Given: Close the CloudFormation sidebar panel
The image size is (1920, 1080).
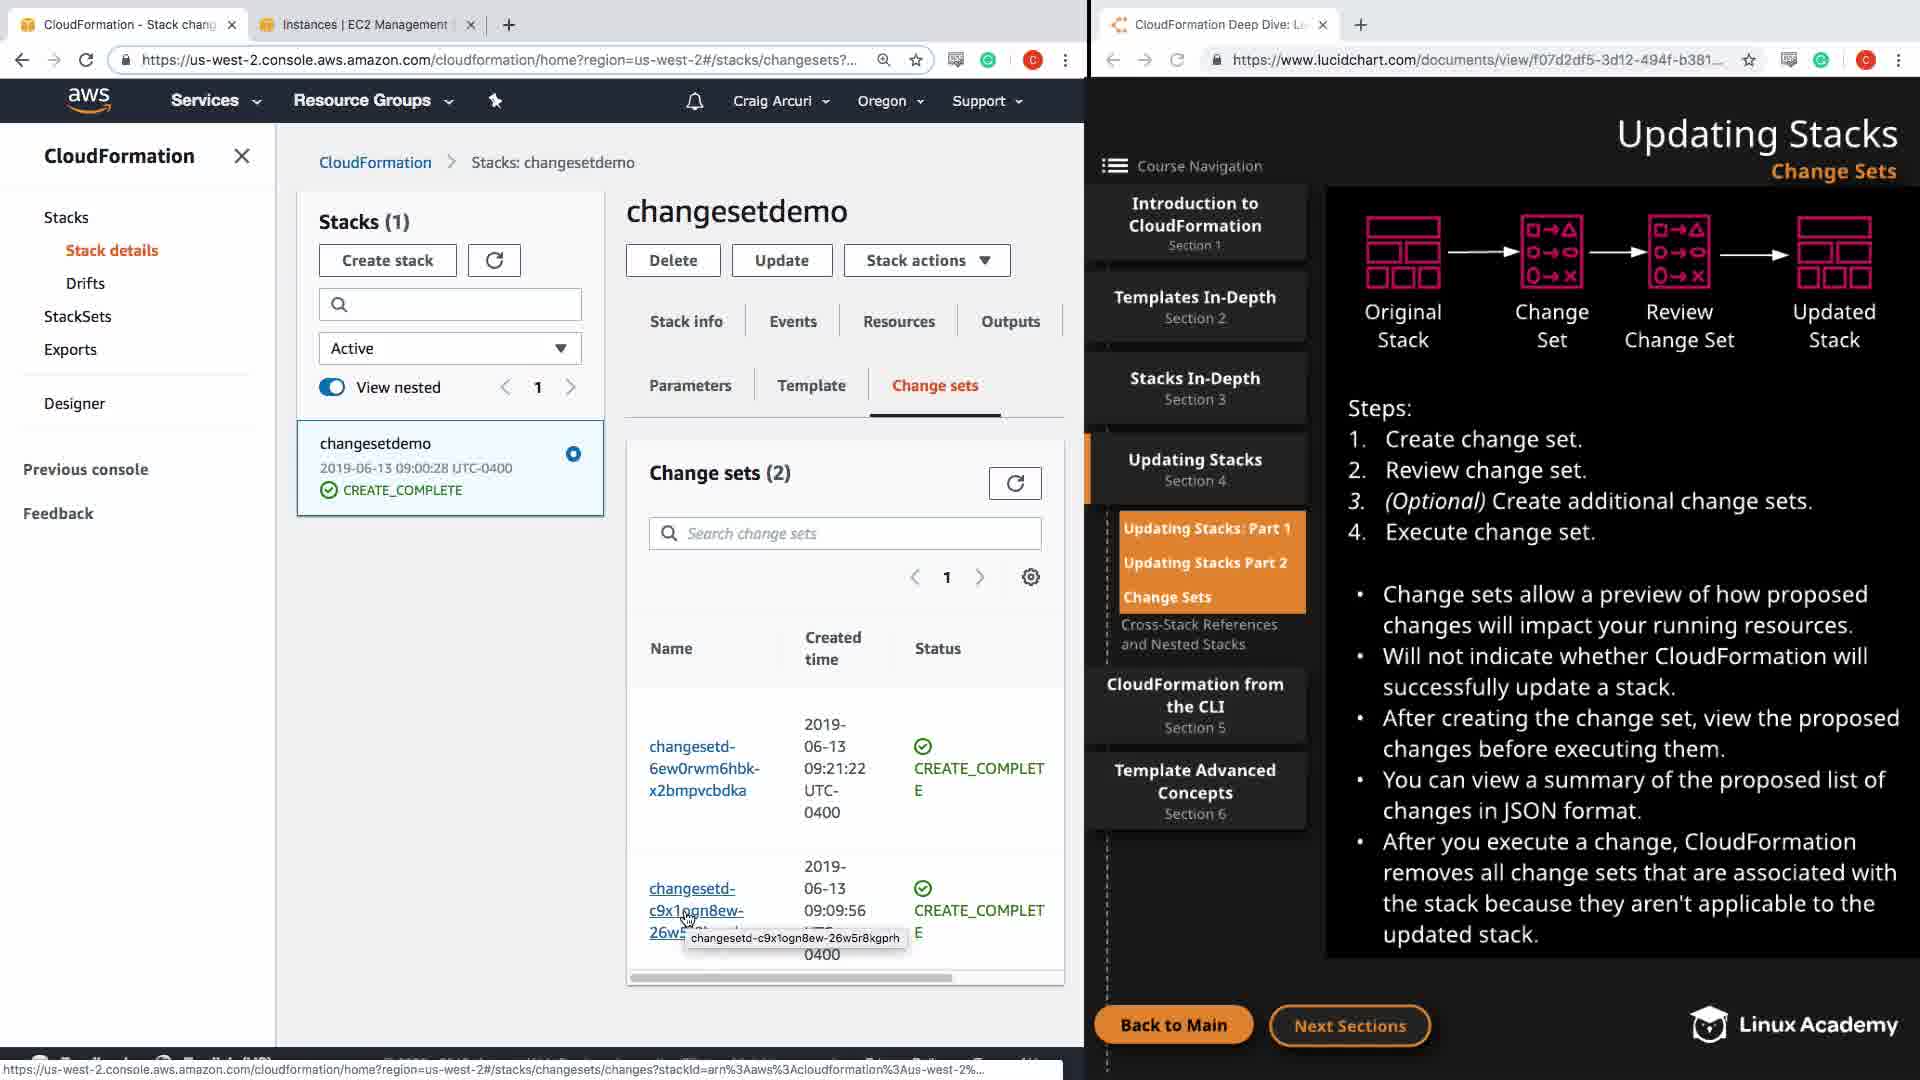Looking at the screenshot, I should point(241,156).
